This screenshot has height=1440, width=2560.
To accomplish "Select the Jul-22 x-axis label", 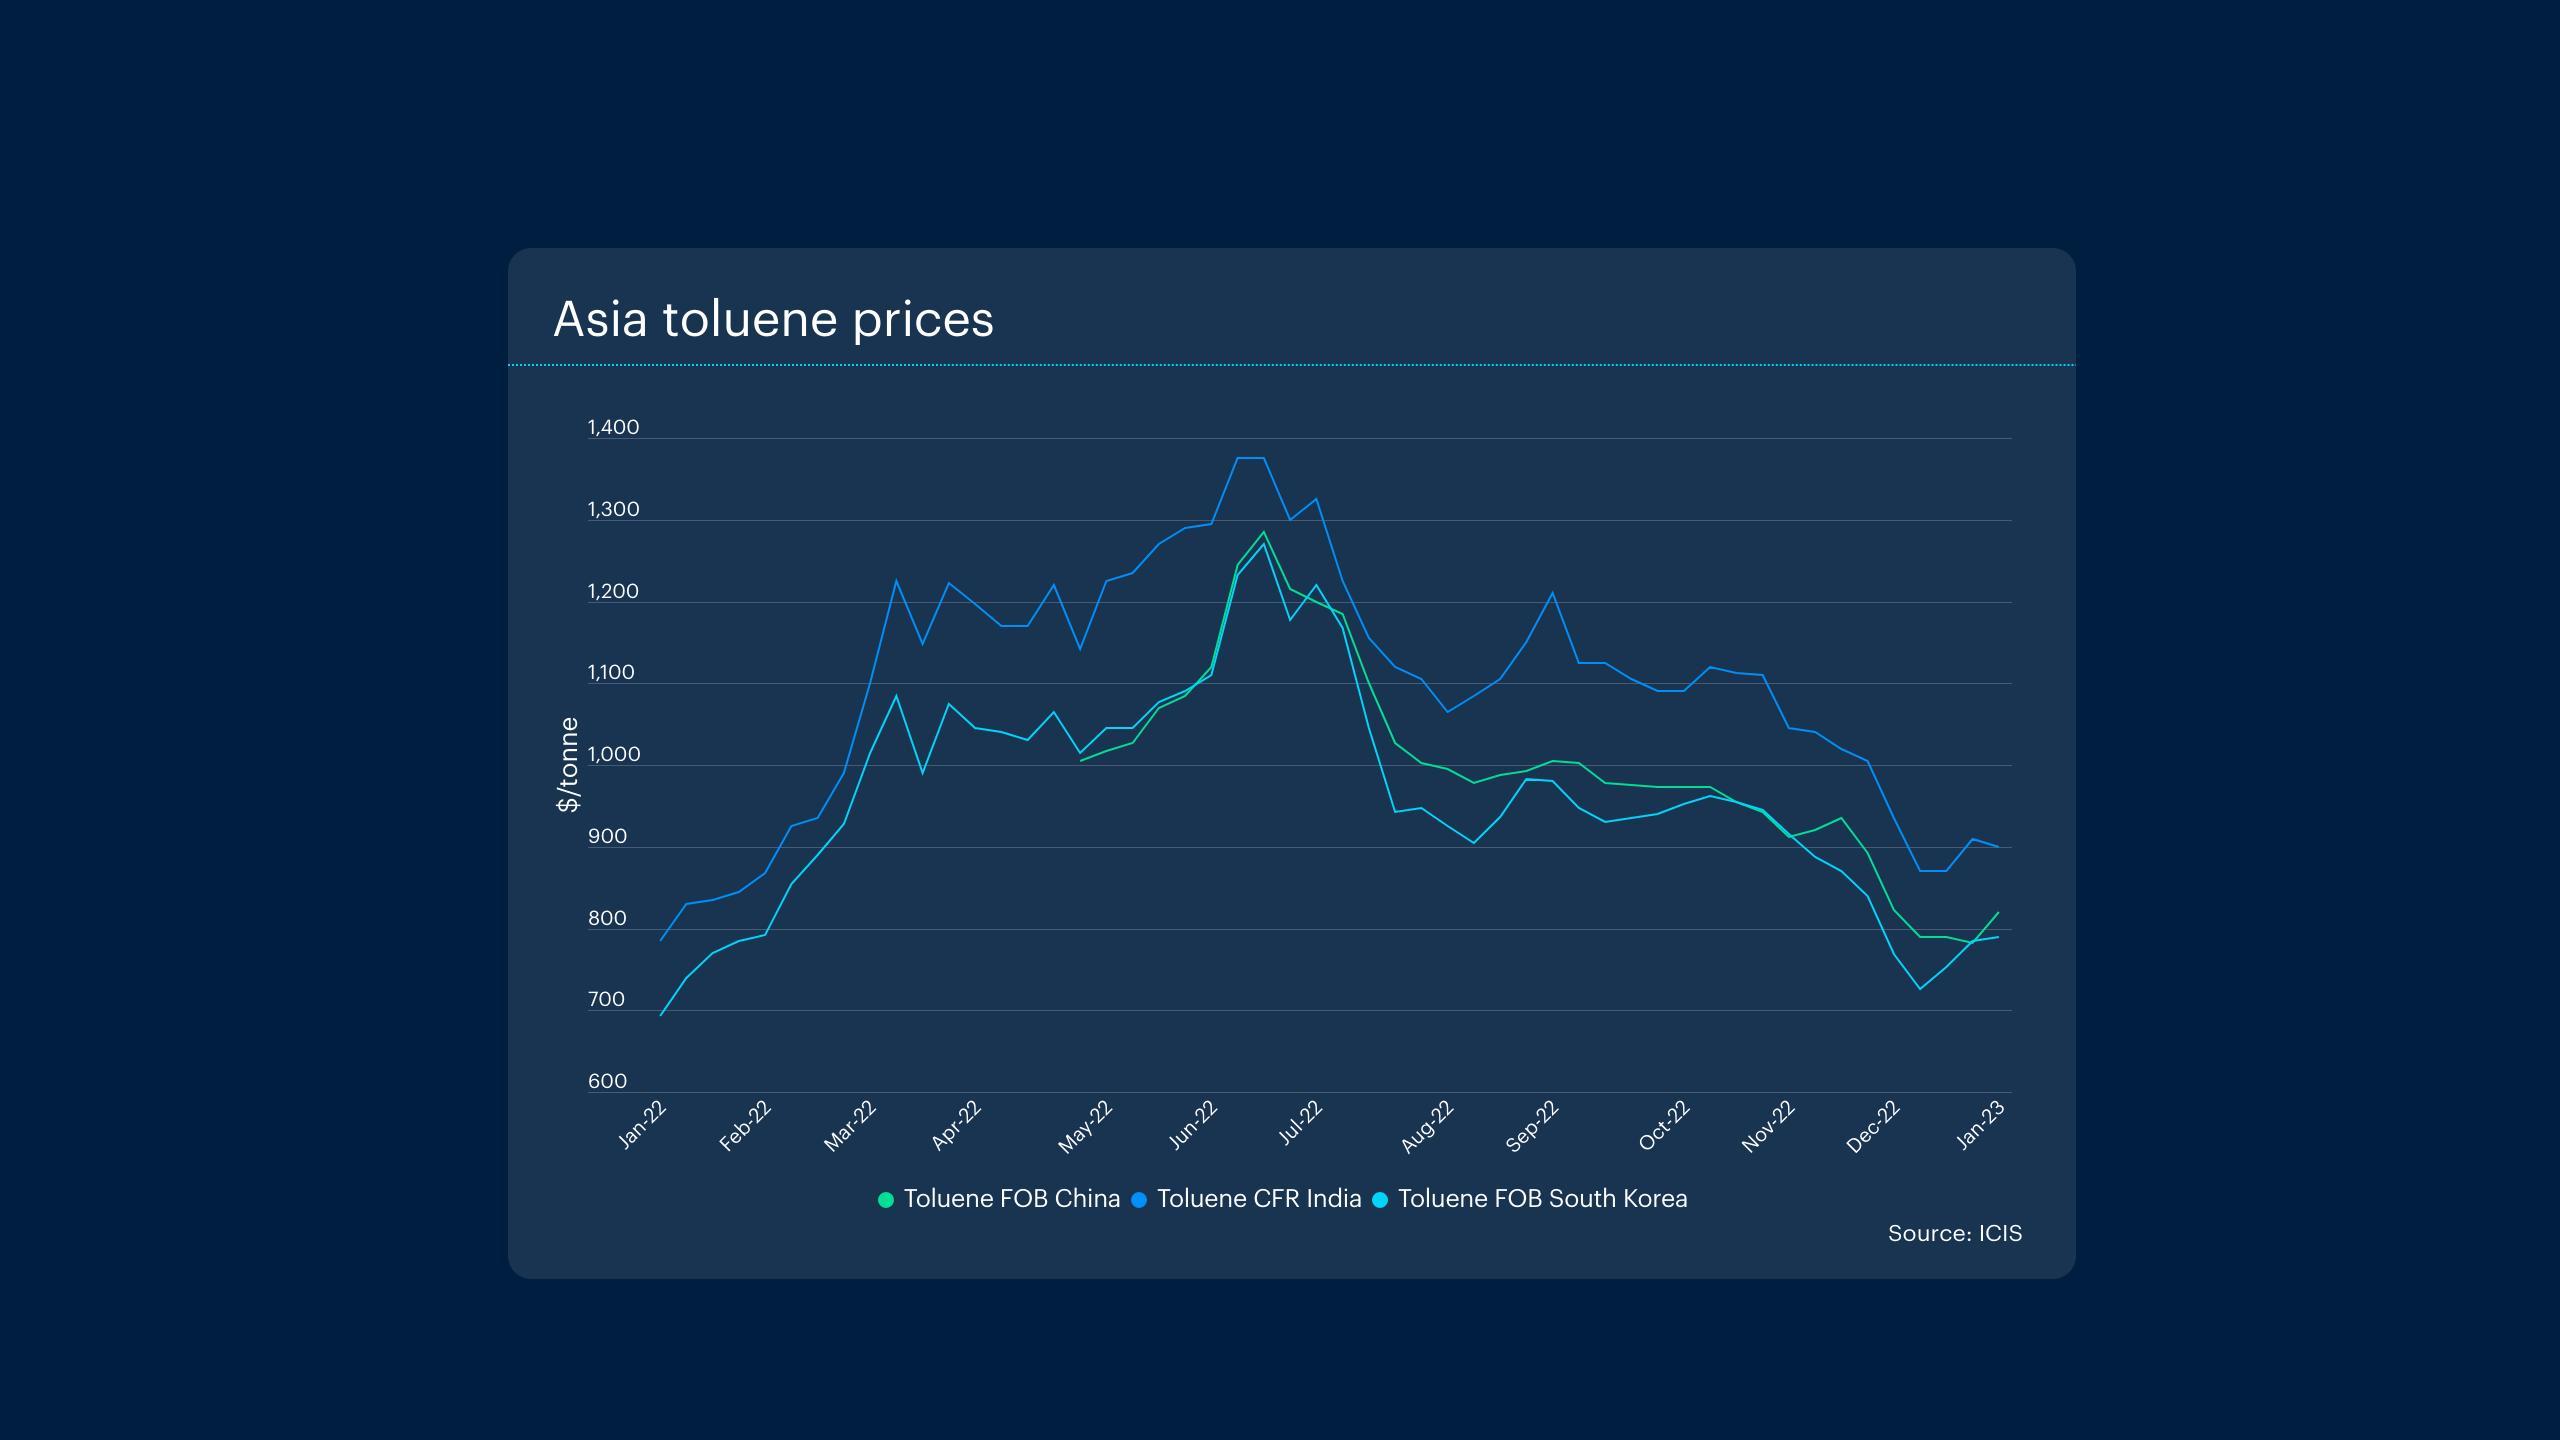I will [x=1301, y=1124].
